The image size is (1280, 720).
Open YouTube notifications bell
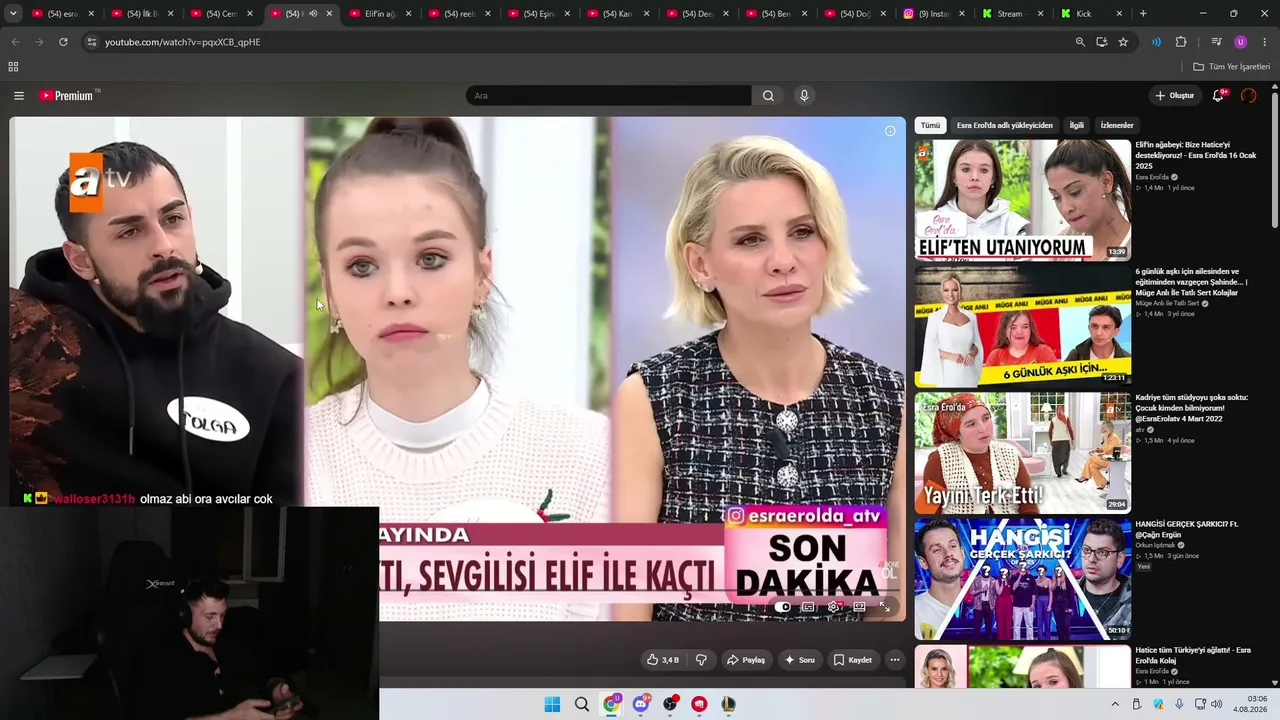click(x=1218, y=96)
